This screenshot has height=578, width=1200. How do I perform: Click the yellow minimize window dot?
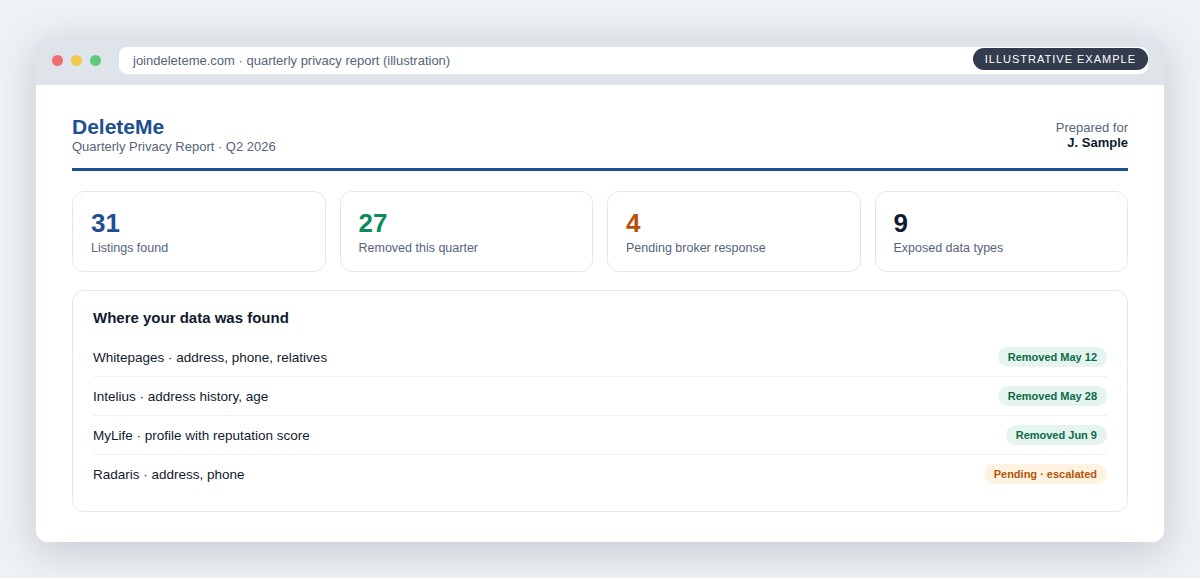(x=76, y=61)
